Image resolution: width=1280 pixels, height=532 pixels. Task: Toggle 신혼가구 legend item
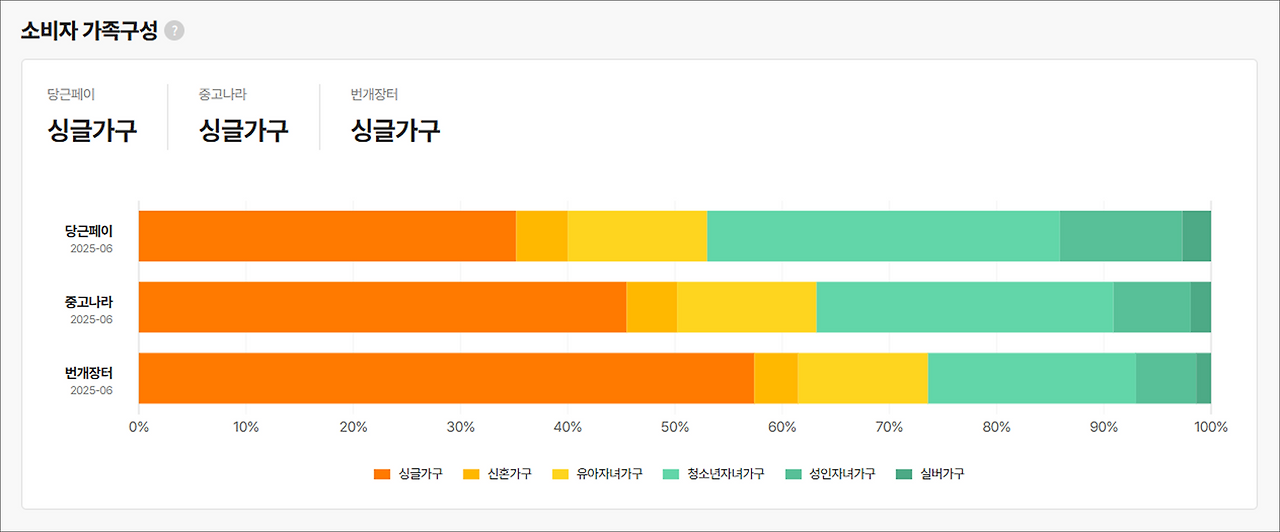[x=497, y=474]
